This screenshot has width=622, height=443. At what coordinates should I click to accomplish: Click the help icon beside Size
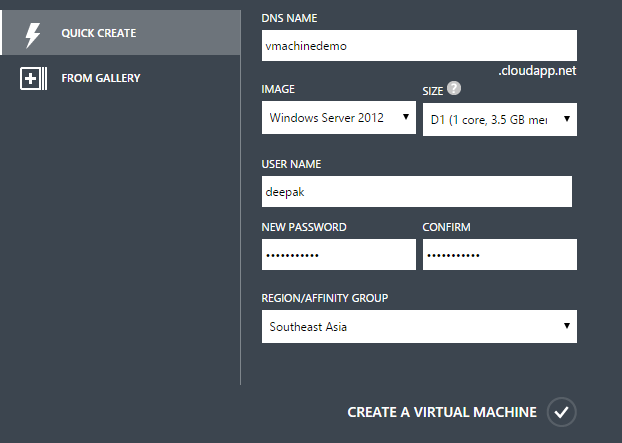point(454,89)
